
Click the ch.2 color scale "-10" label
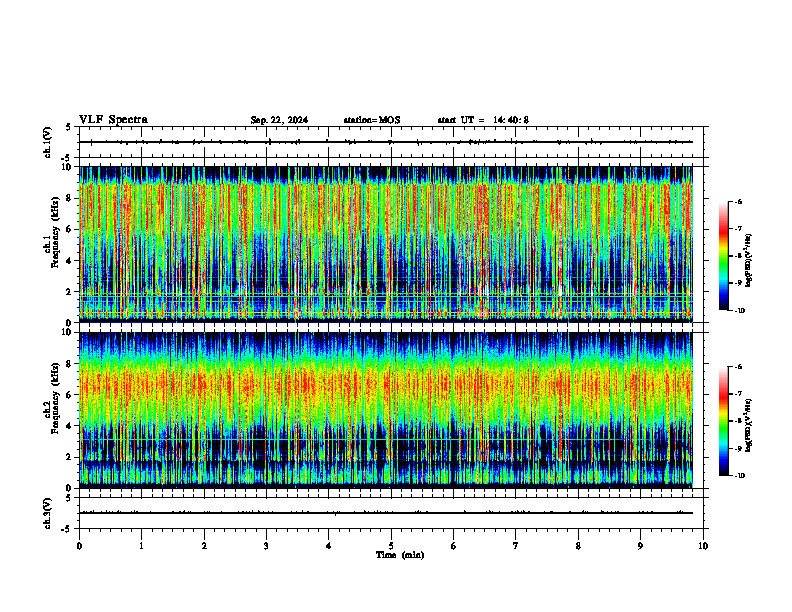pos(739,476)
